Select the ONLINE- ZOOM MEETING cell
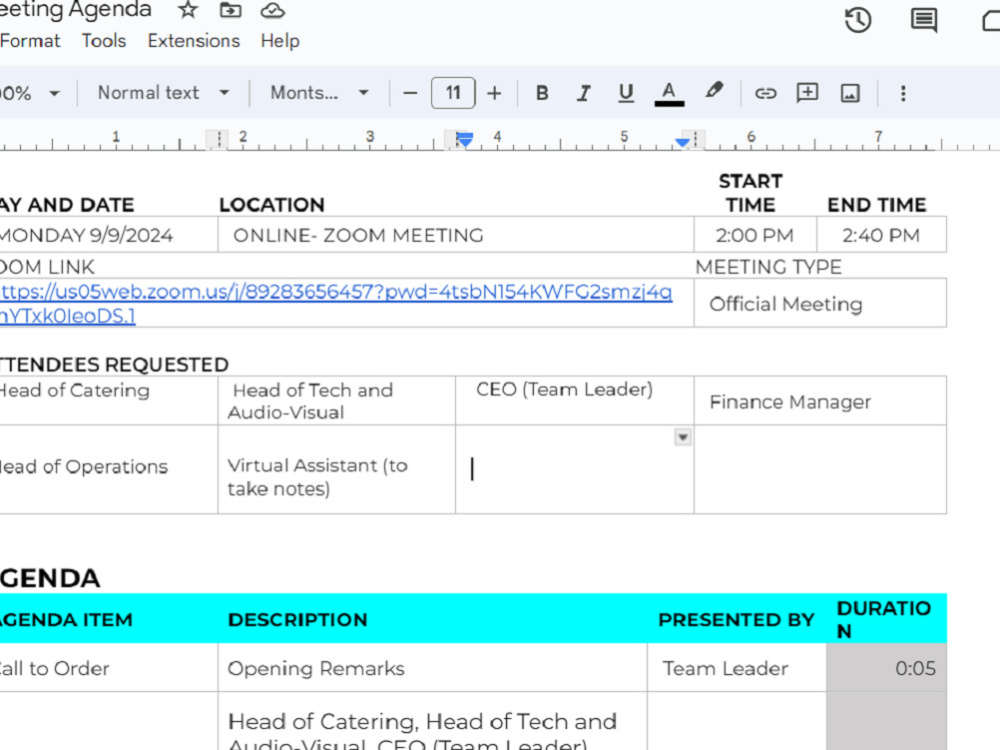This screenshot has height=750, width=1000. [x=456, y=235]
